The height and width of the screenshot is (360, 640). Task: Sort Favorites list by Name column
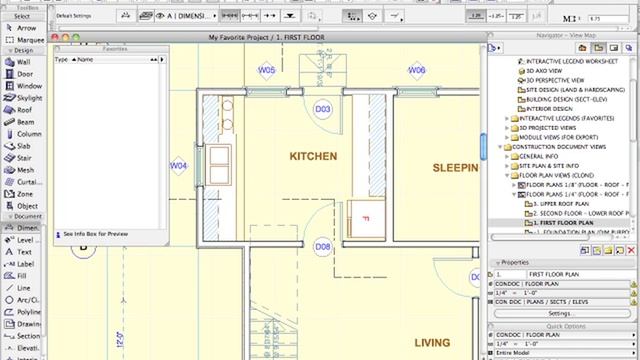(x=85, y=60)
